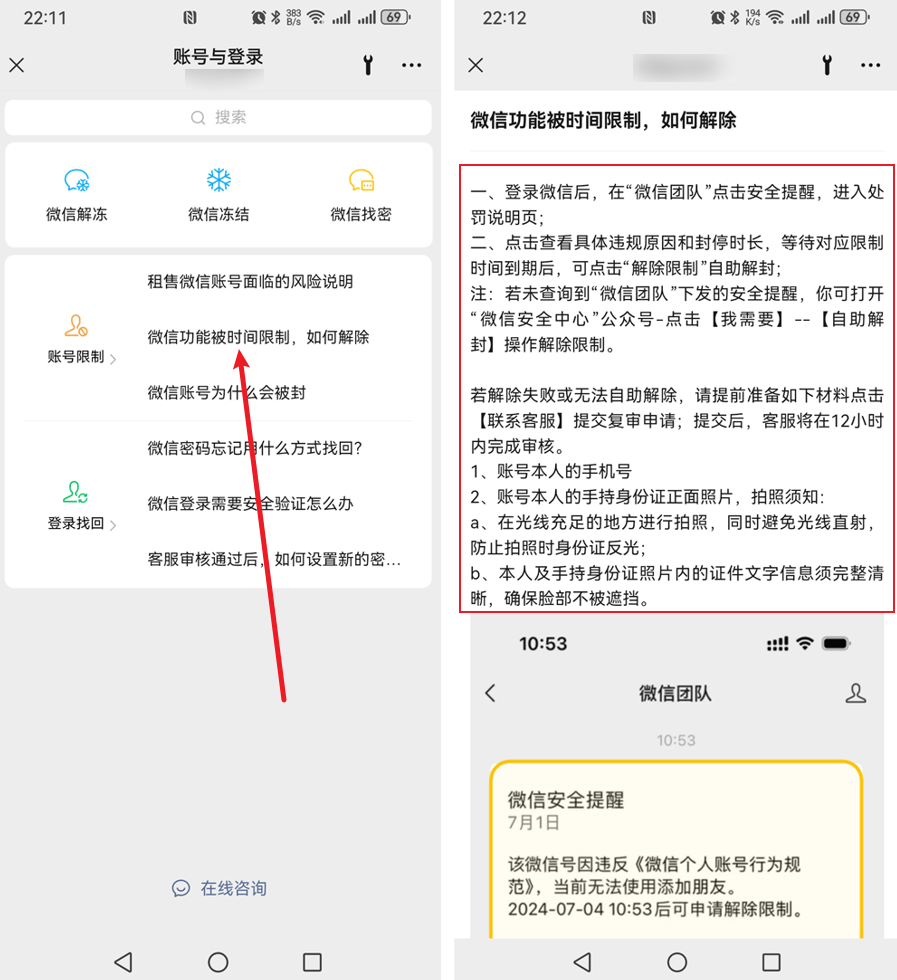The width and height of the screenshot is (897, 980).
Task: Tap the 微信冻结 snowflake icon
Action: [x=219, y=180]
